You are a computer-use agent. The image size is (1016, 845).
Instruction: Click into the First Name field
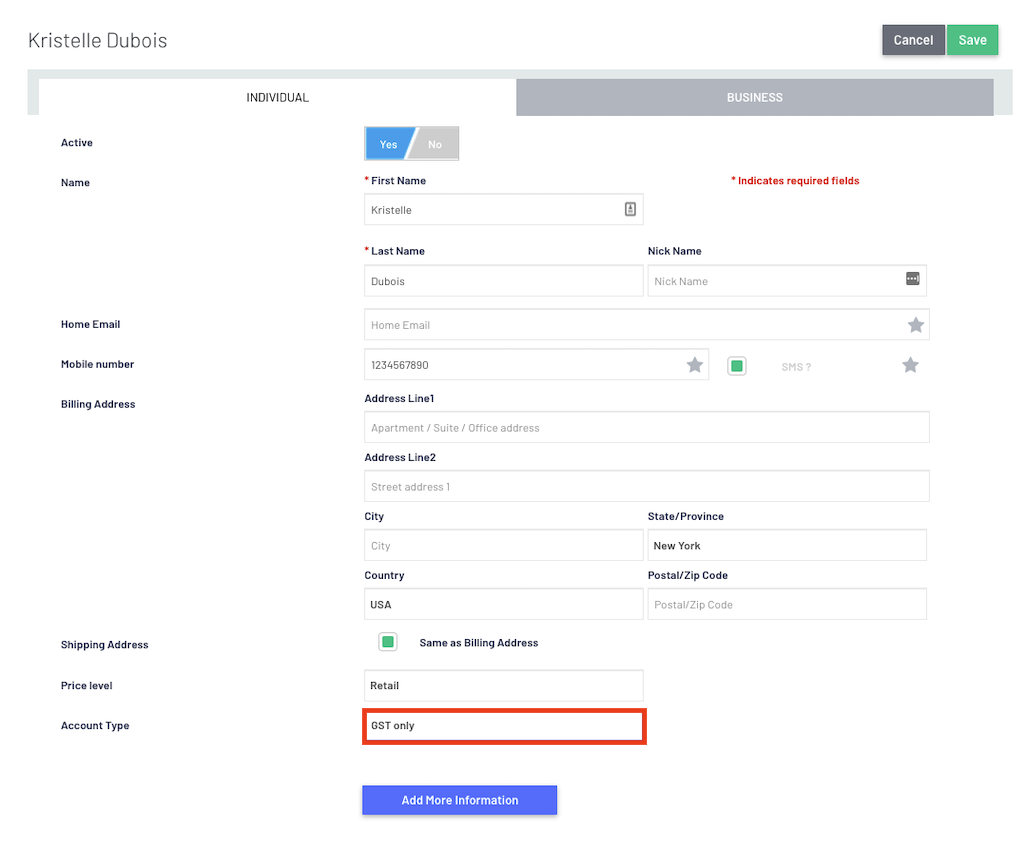pyautogui.click(x=503, y=209)
